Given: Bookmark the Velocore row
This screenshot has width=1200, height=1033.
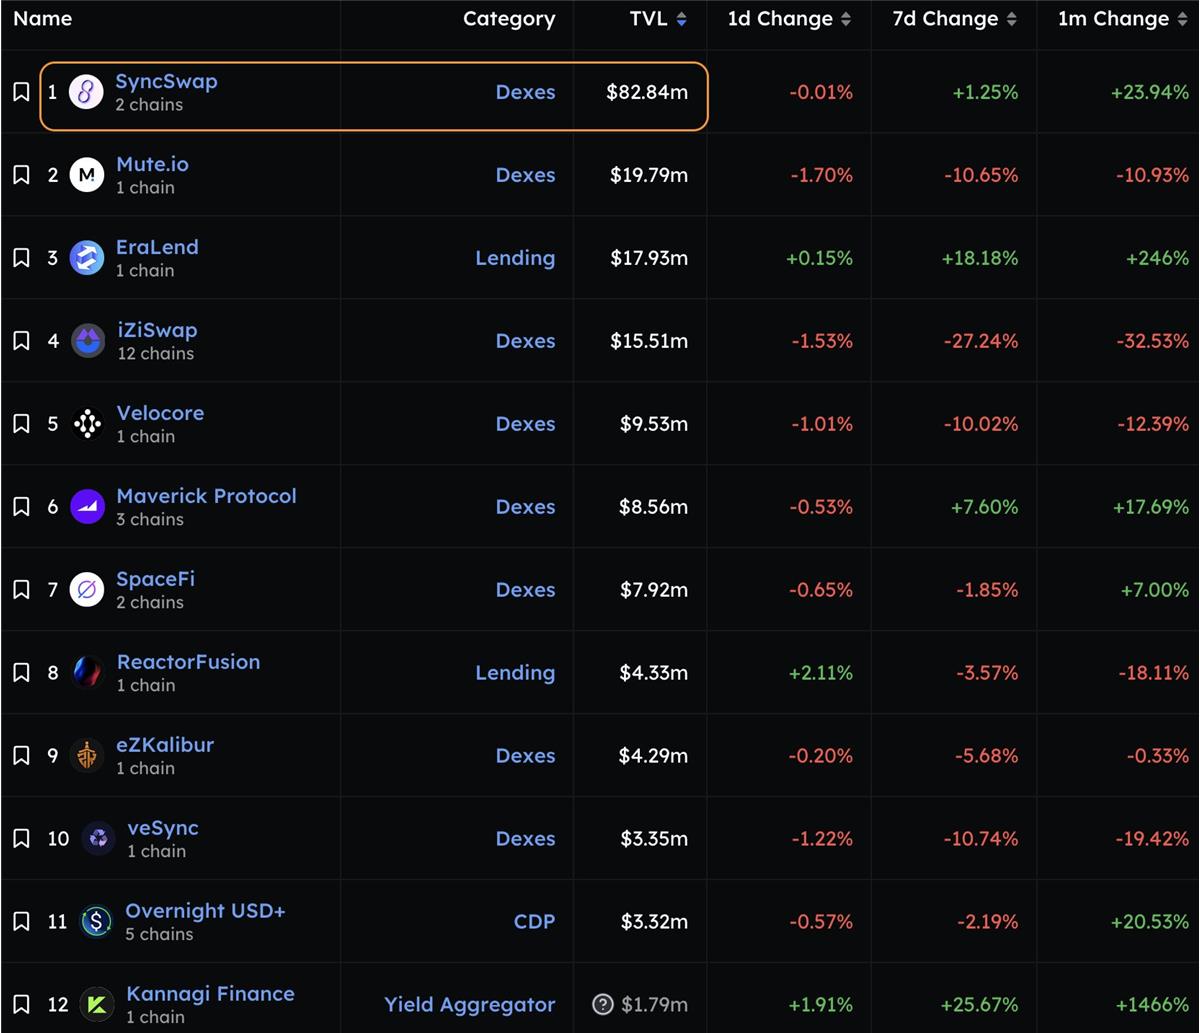Looking at the screenshot, I should click(21, 424).
